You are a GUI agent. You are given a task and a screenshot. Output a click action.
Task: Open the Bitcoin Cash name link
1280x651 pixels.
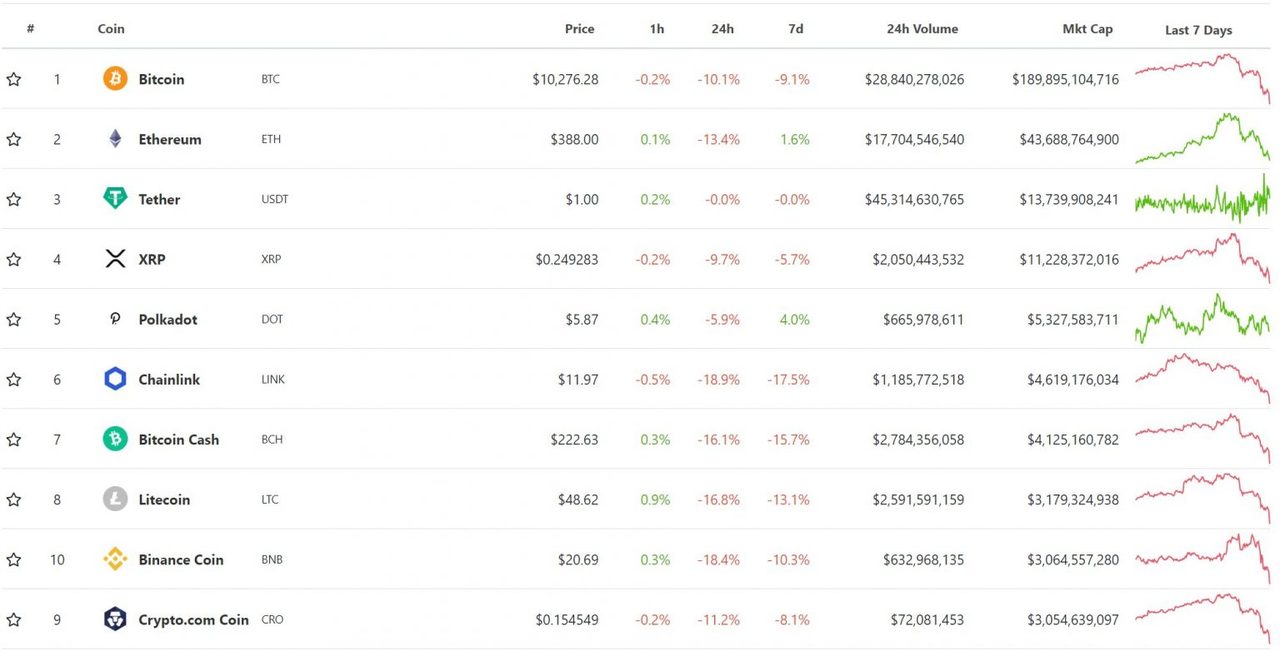coord(178,439)
